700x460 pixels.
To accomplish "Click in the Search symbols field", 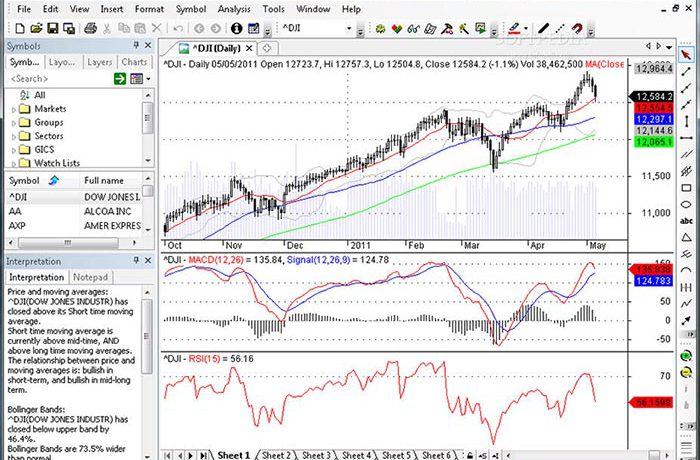I will [59, 79].
